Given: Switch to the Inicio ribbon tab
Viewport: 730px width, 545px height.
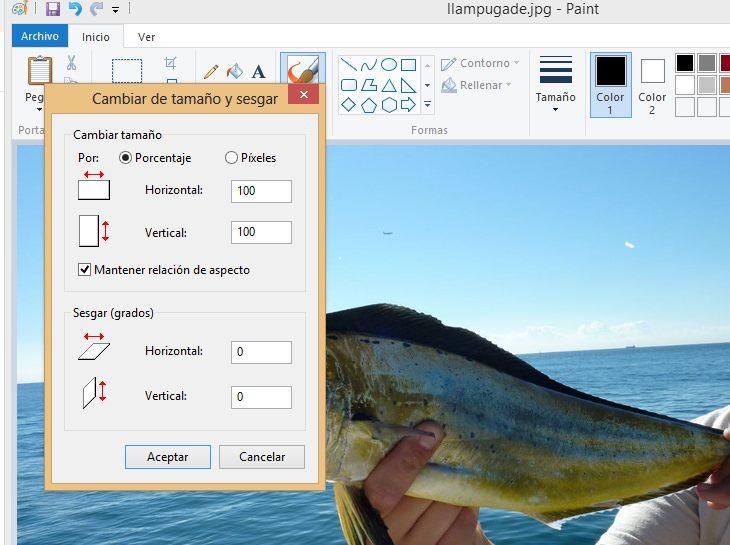Looking at the screenshot, I should click(95, 37).
